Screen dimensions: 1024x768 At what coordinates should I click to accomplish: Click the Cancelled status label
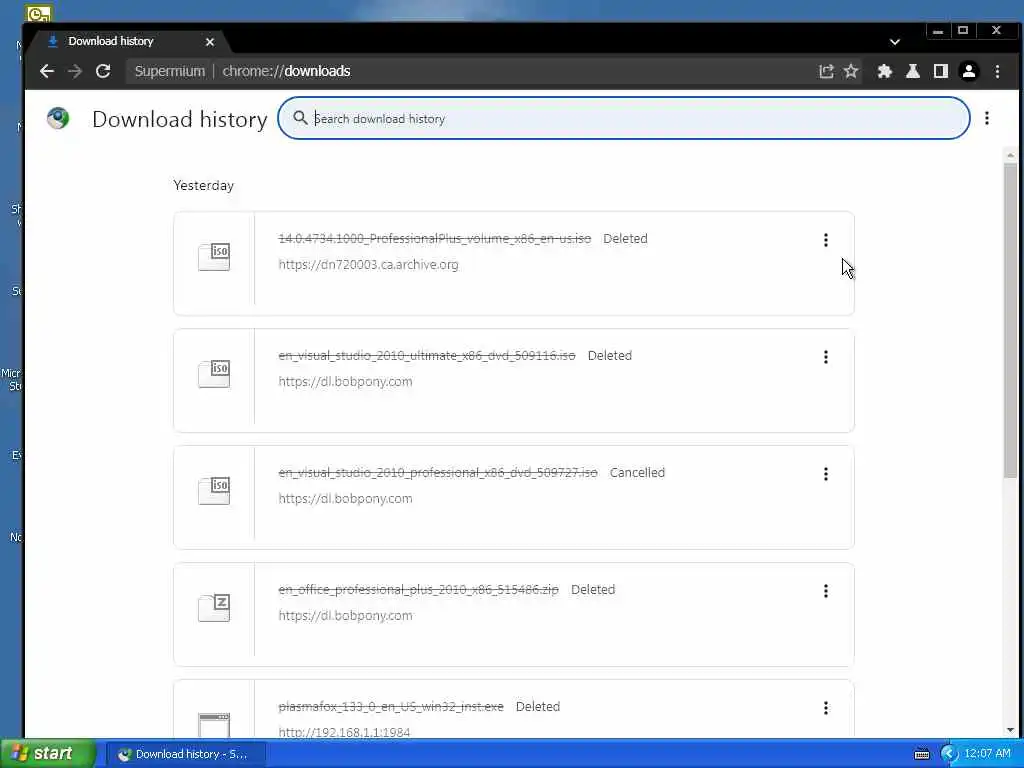click(x=637, y=472)
